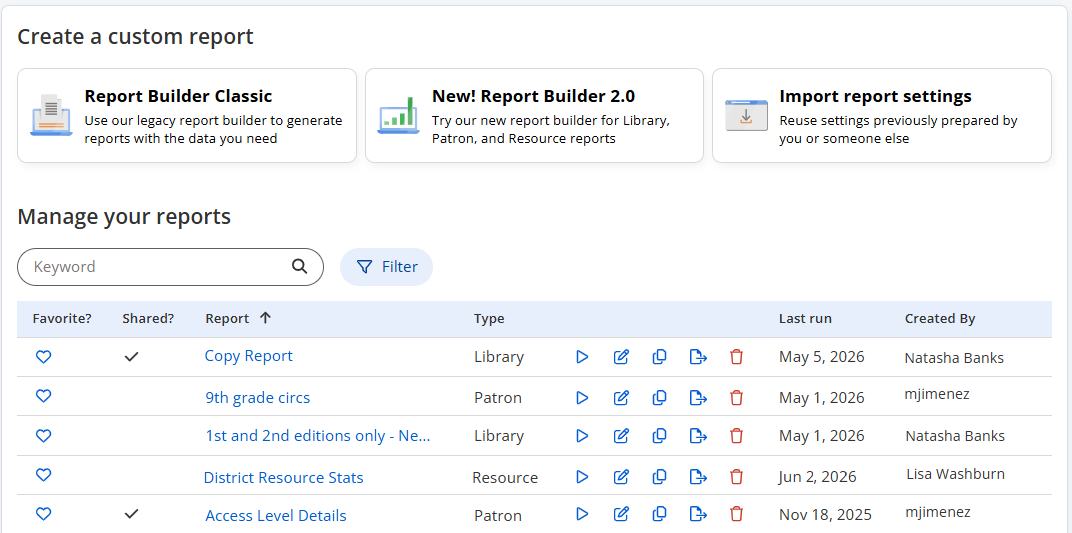
Task: Delete the 9th grade circs report
Action: [x=736, y=398]
